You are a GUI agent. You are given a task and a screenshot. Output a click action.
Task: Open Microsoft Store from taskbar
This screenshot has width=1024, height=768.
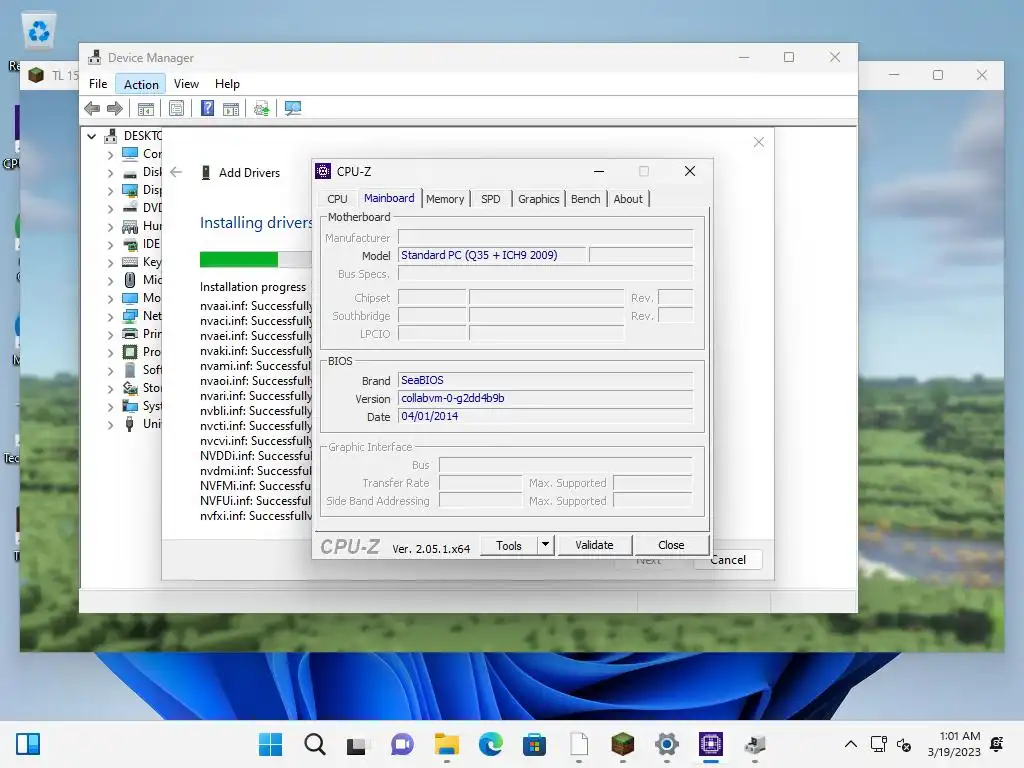click(534, 744)
